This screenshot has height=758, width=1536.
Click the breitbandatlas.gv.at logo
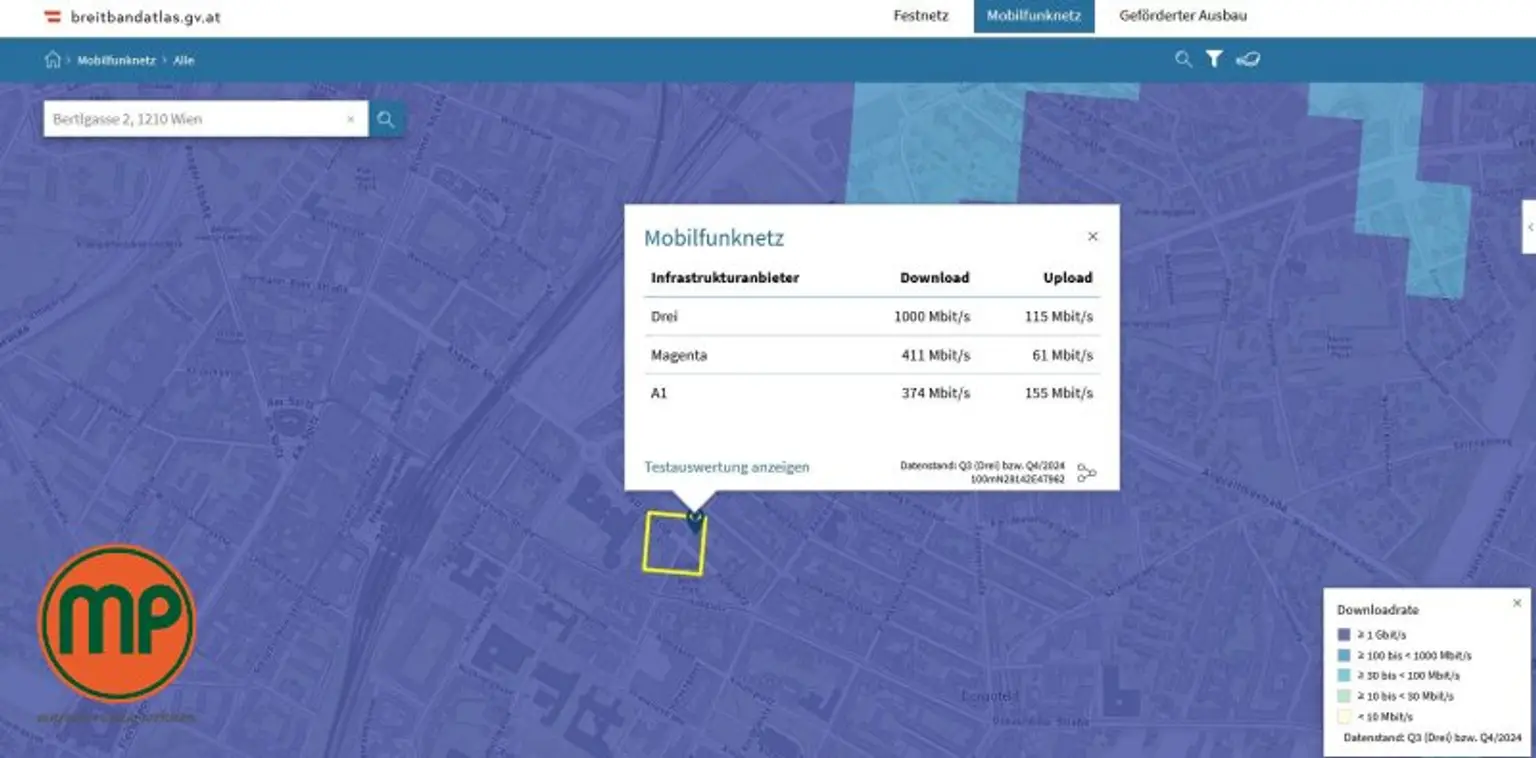133,17
